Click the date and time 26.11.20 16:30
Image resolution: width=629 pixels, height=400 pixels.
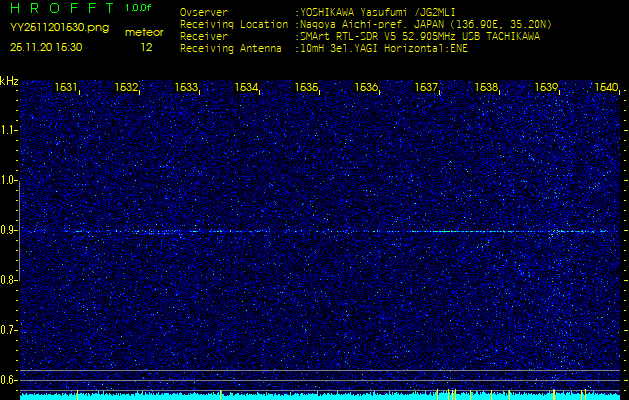[46, 46]
